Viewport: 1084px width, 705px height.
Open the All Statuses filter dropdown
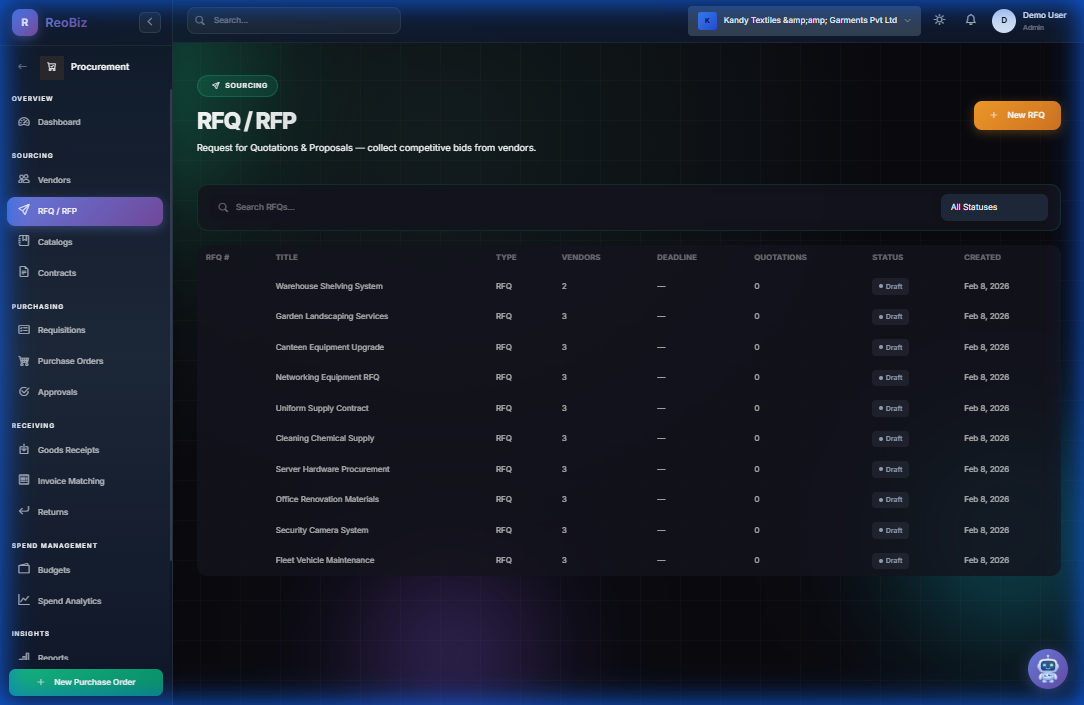pyautogui.click(x=993, y=207)
